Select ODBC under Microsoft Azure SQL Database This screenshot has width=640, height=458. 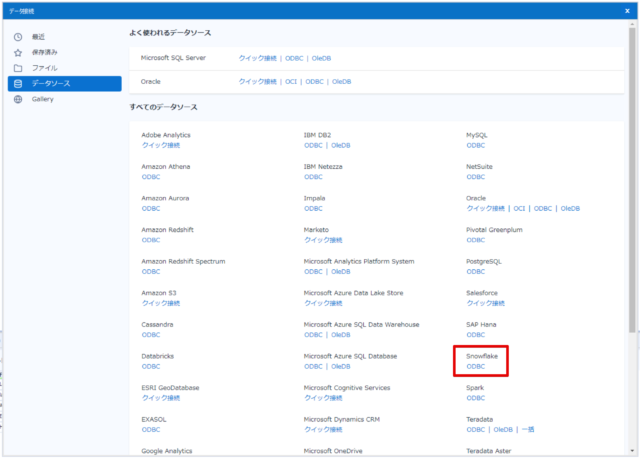click(x=313, y=367)
